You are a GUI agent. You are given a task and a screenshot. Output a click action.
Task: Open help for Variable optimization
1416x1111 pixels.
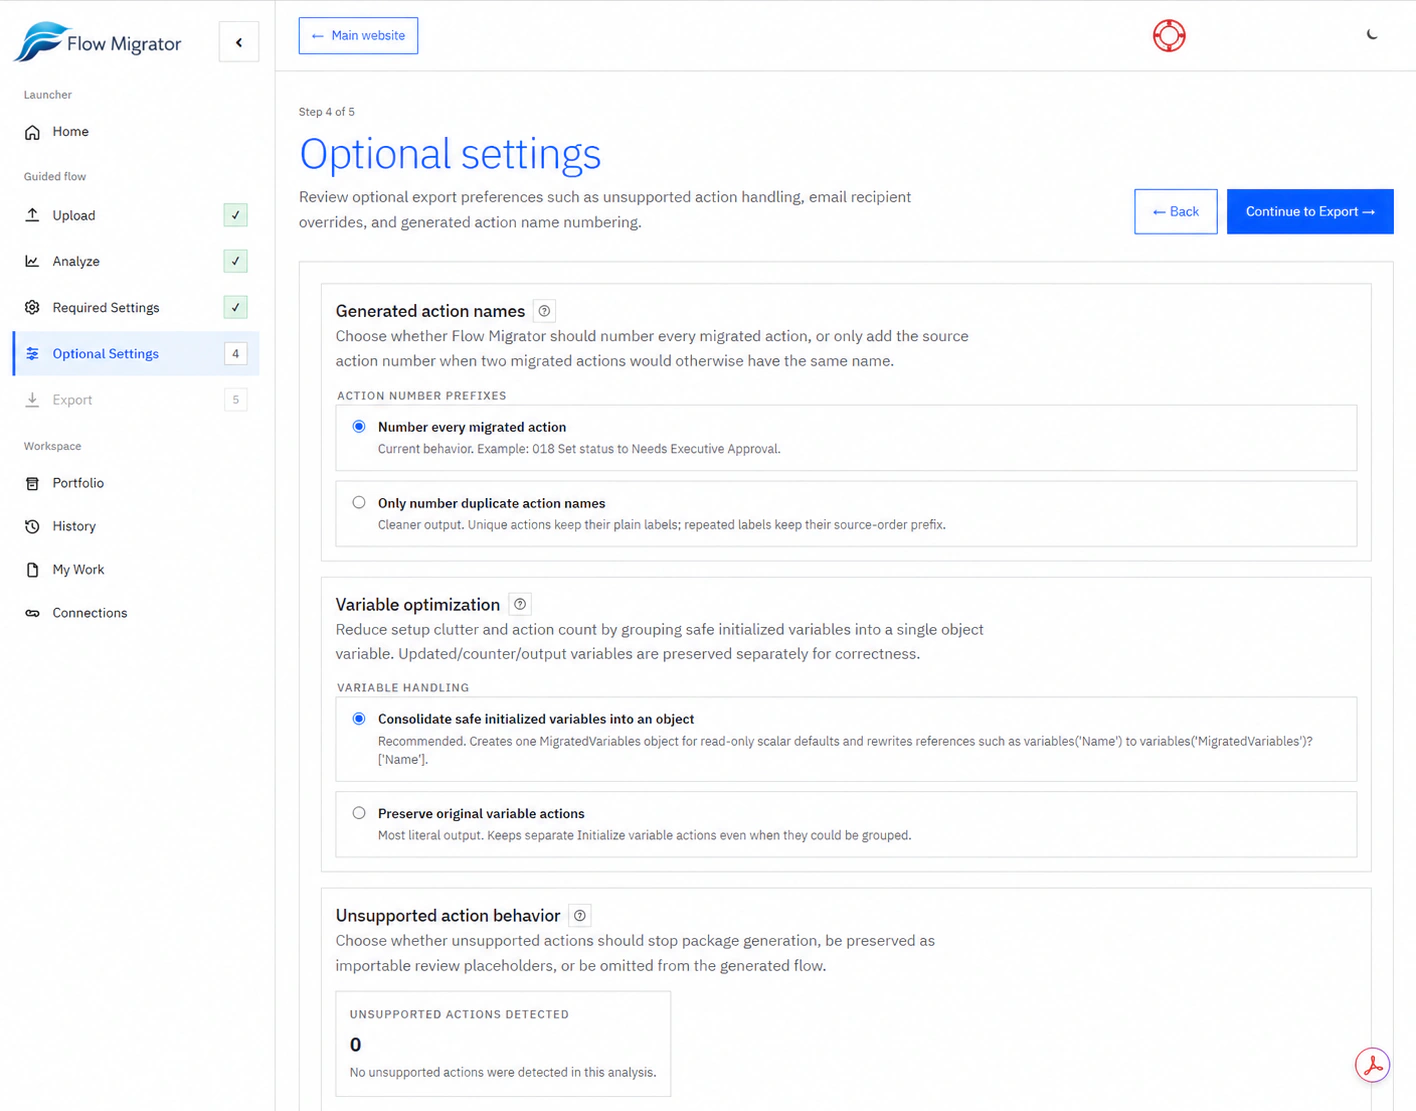(x=520, y=604)
